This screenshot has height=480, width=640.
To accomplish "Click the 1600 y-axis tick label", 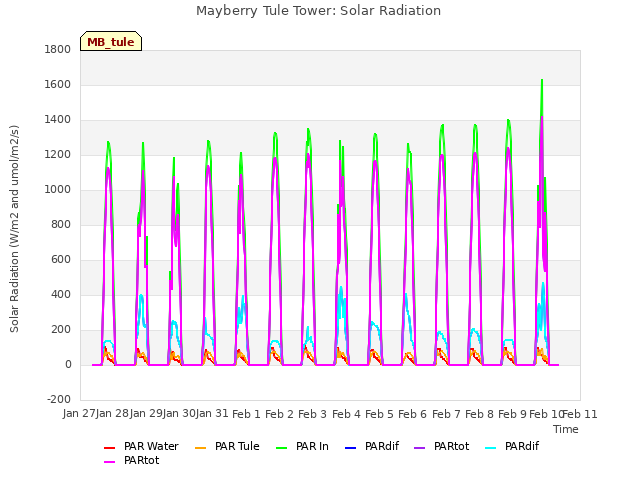I will point(58,84).
